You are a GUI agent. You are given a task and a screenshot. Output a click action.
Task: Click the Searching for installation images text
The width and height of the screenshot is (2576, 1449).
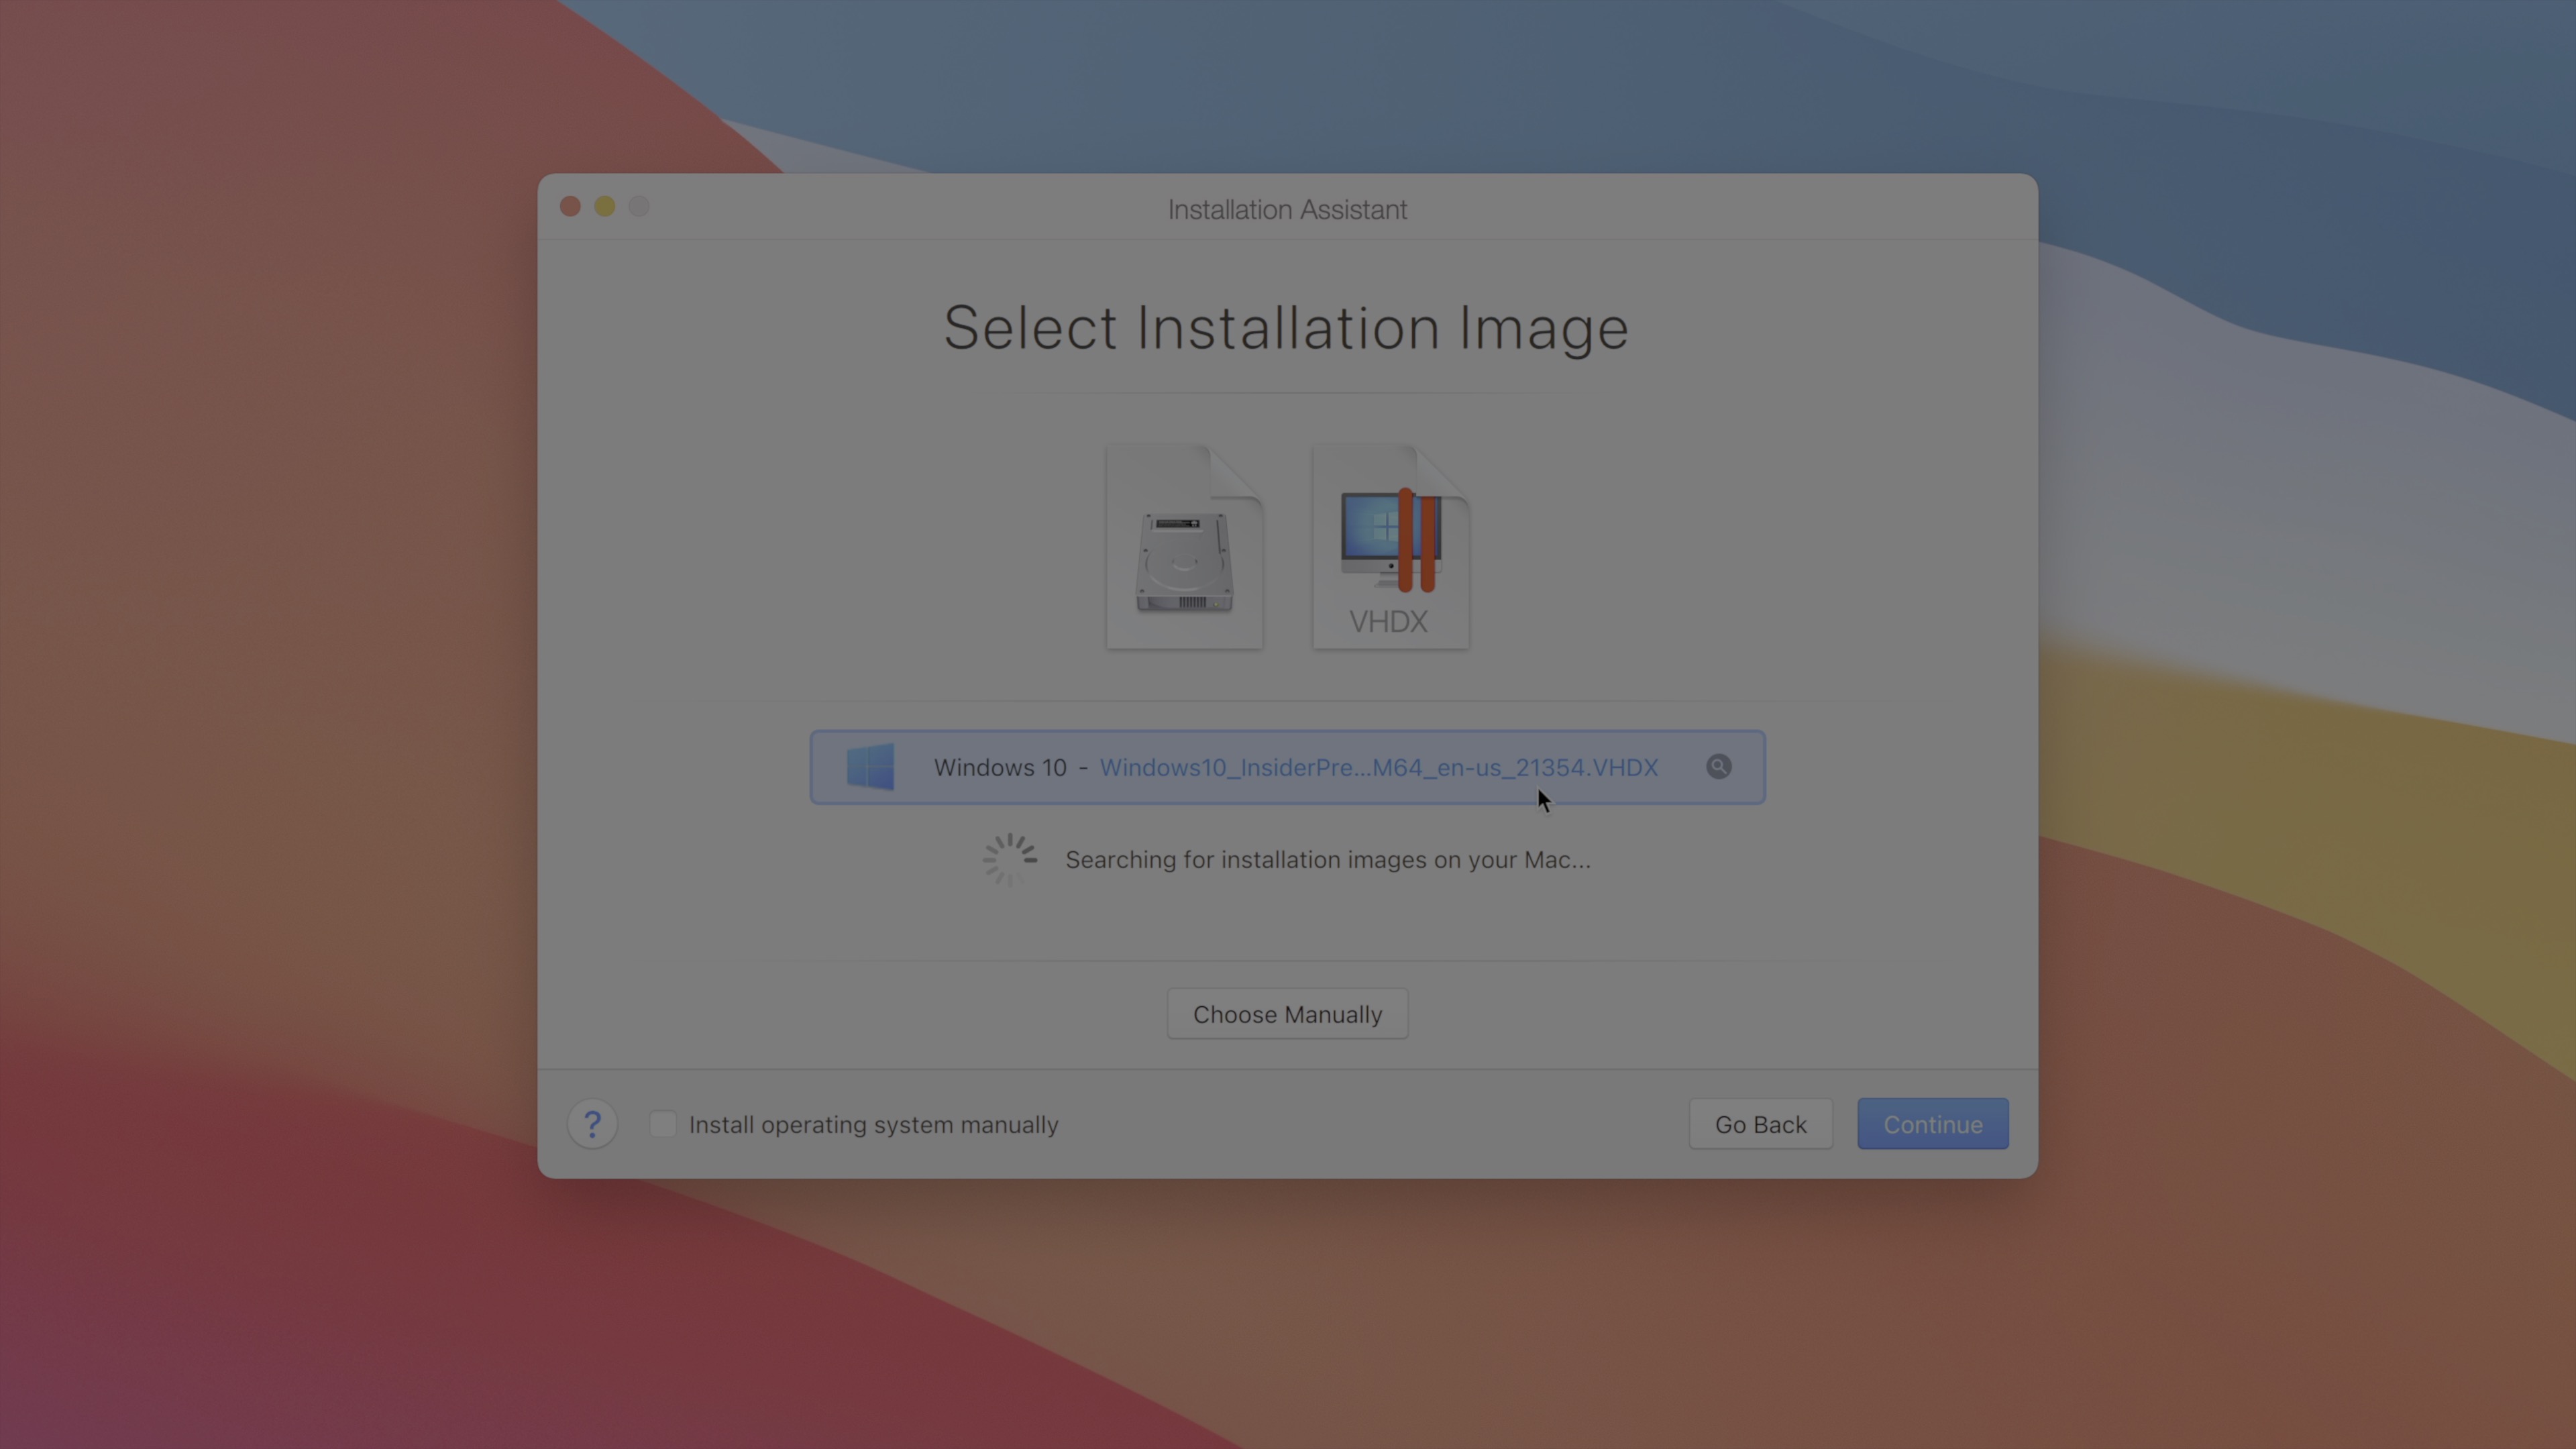point(1327,860)
